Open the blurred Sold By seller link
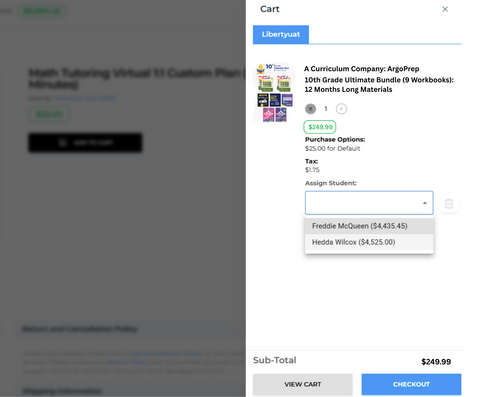 pyautogui.click(x=85, y=98)
